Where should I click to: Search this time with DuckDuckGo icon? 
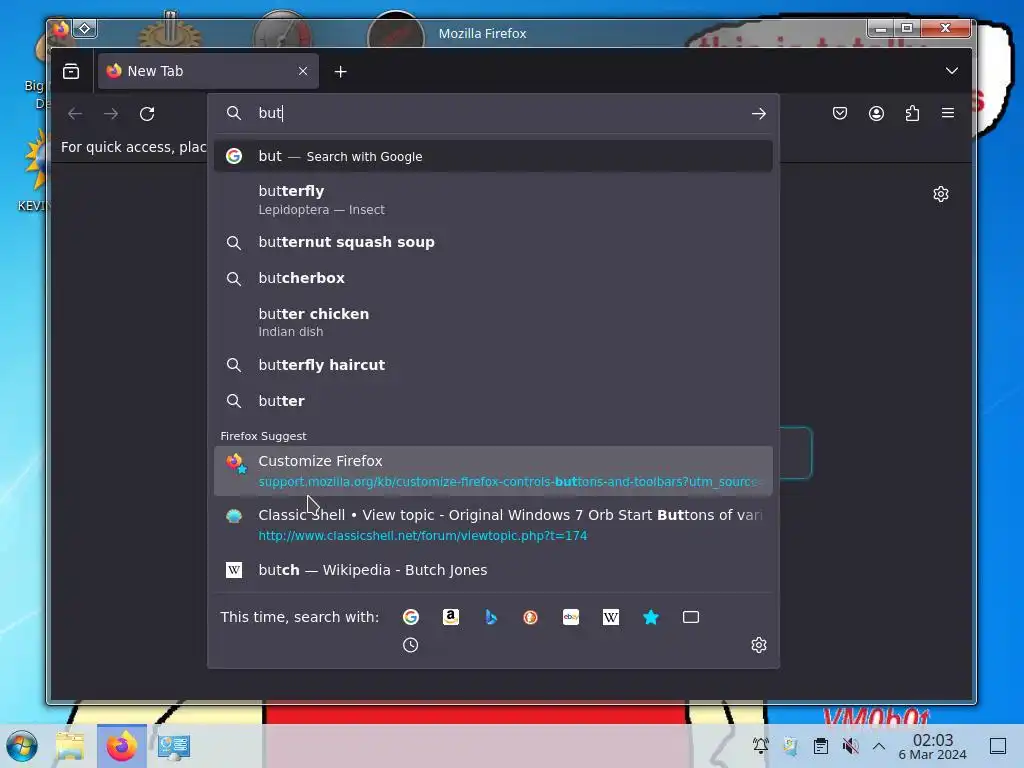(x=530, y=617)
